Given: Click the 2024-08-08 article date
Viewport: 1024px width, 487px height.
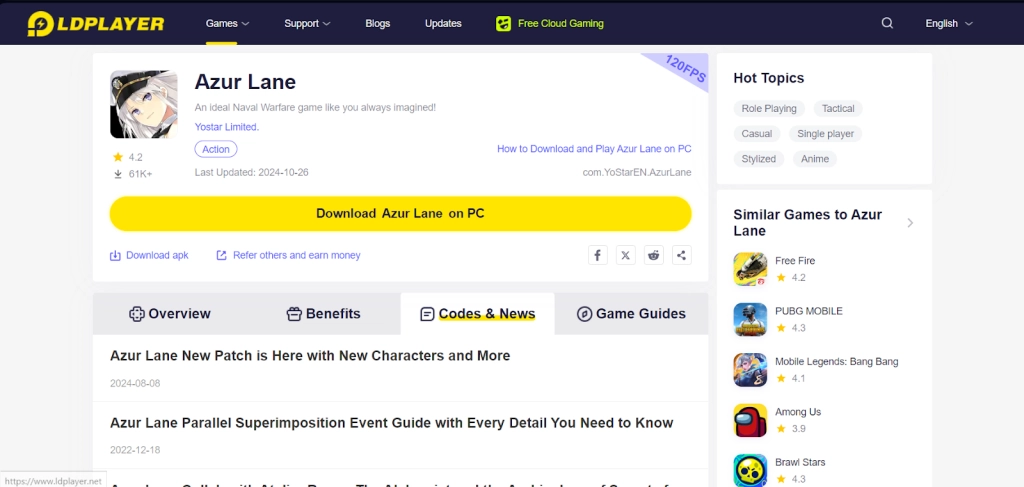Looking at the screenshot, I should tap(135, 383).
